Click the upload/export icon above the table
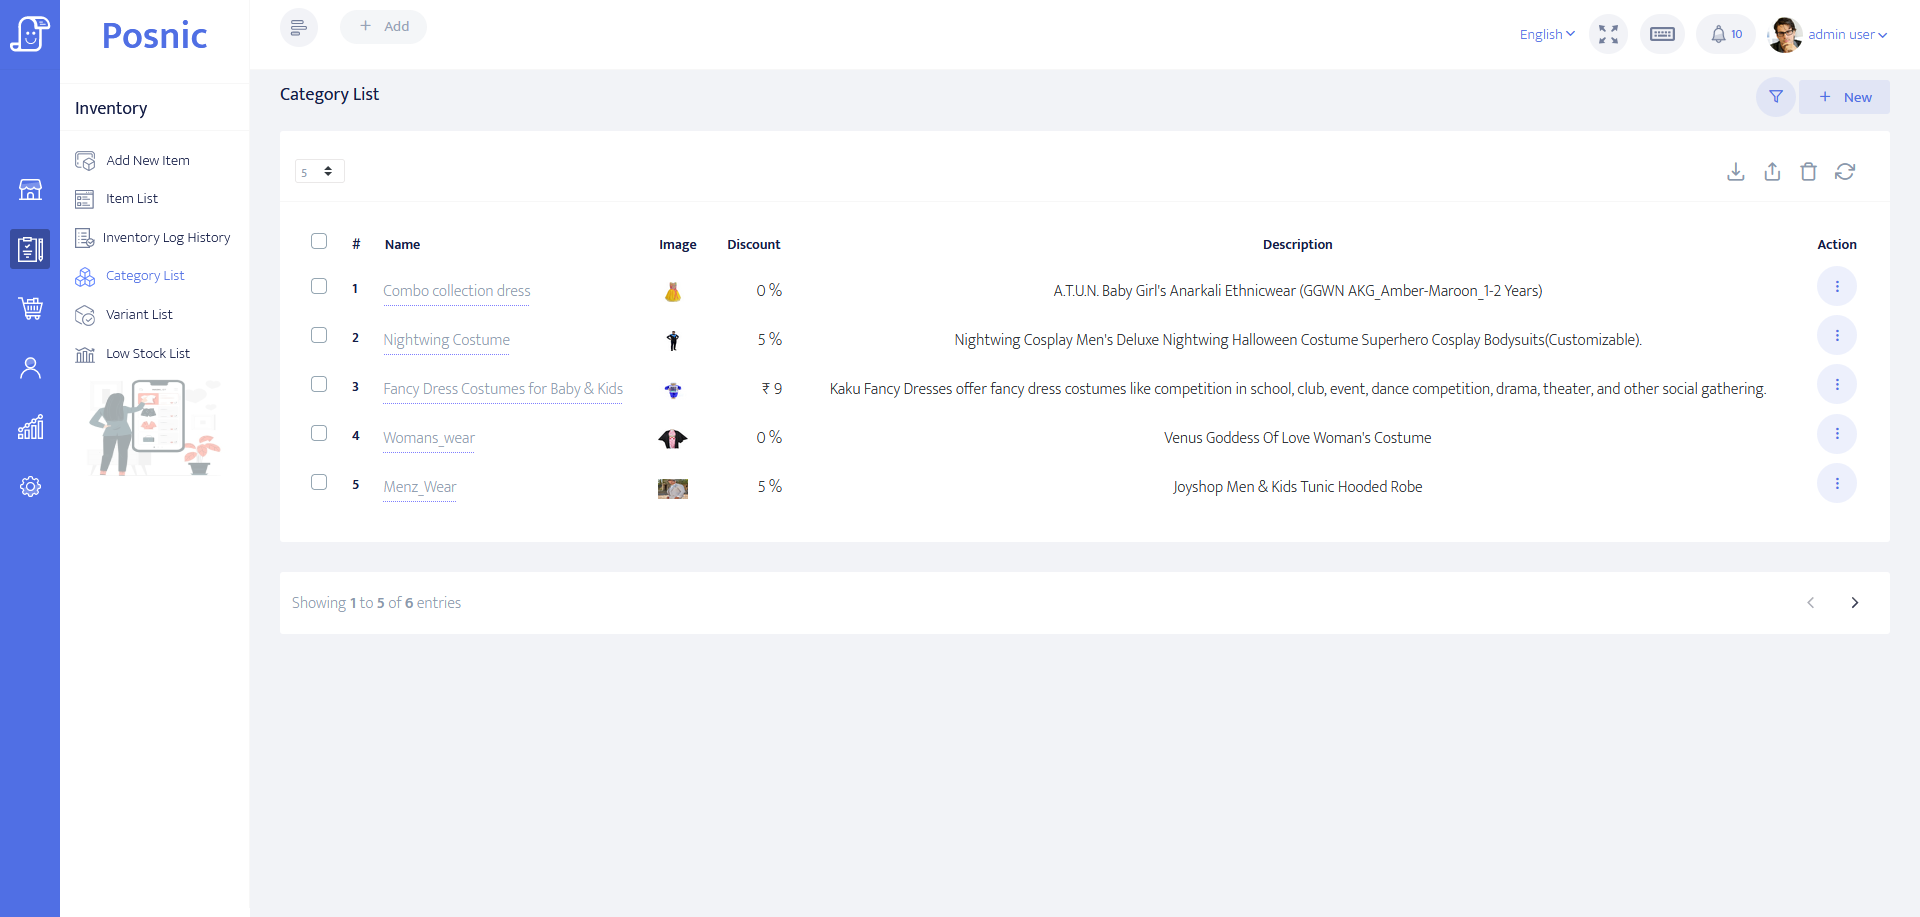This screenshot has width=1920, height=917. (1772, 172)
